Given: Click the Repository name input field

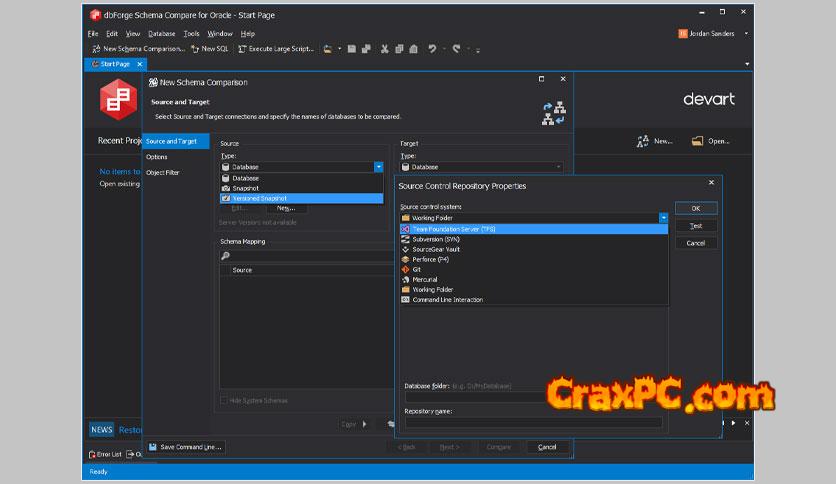Looking at the screenshot, I should point(533,423).
